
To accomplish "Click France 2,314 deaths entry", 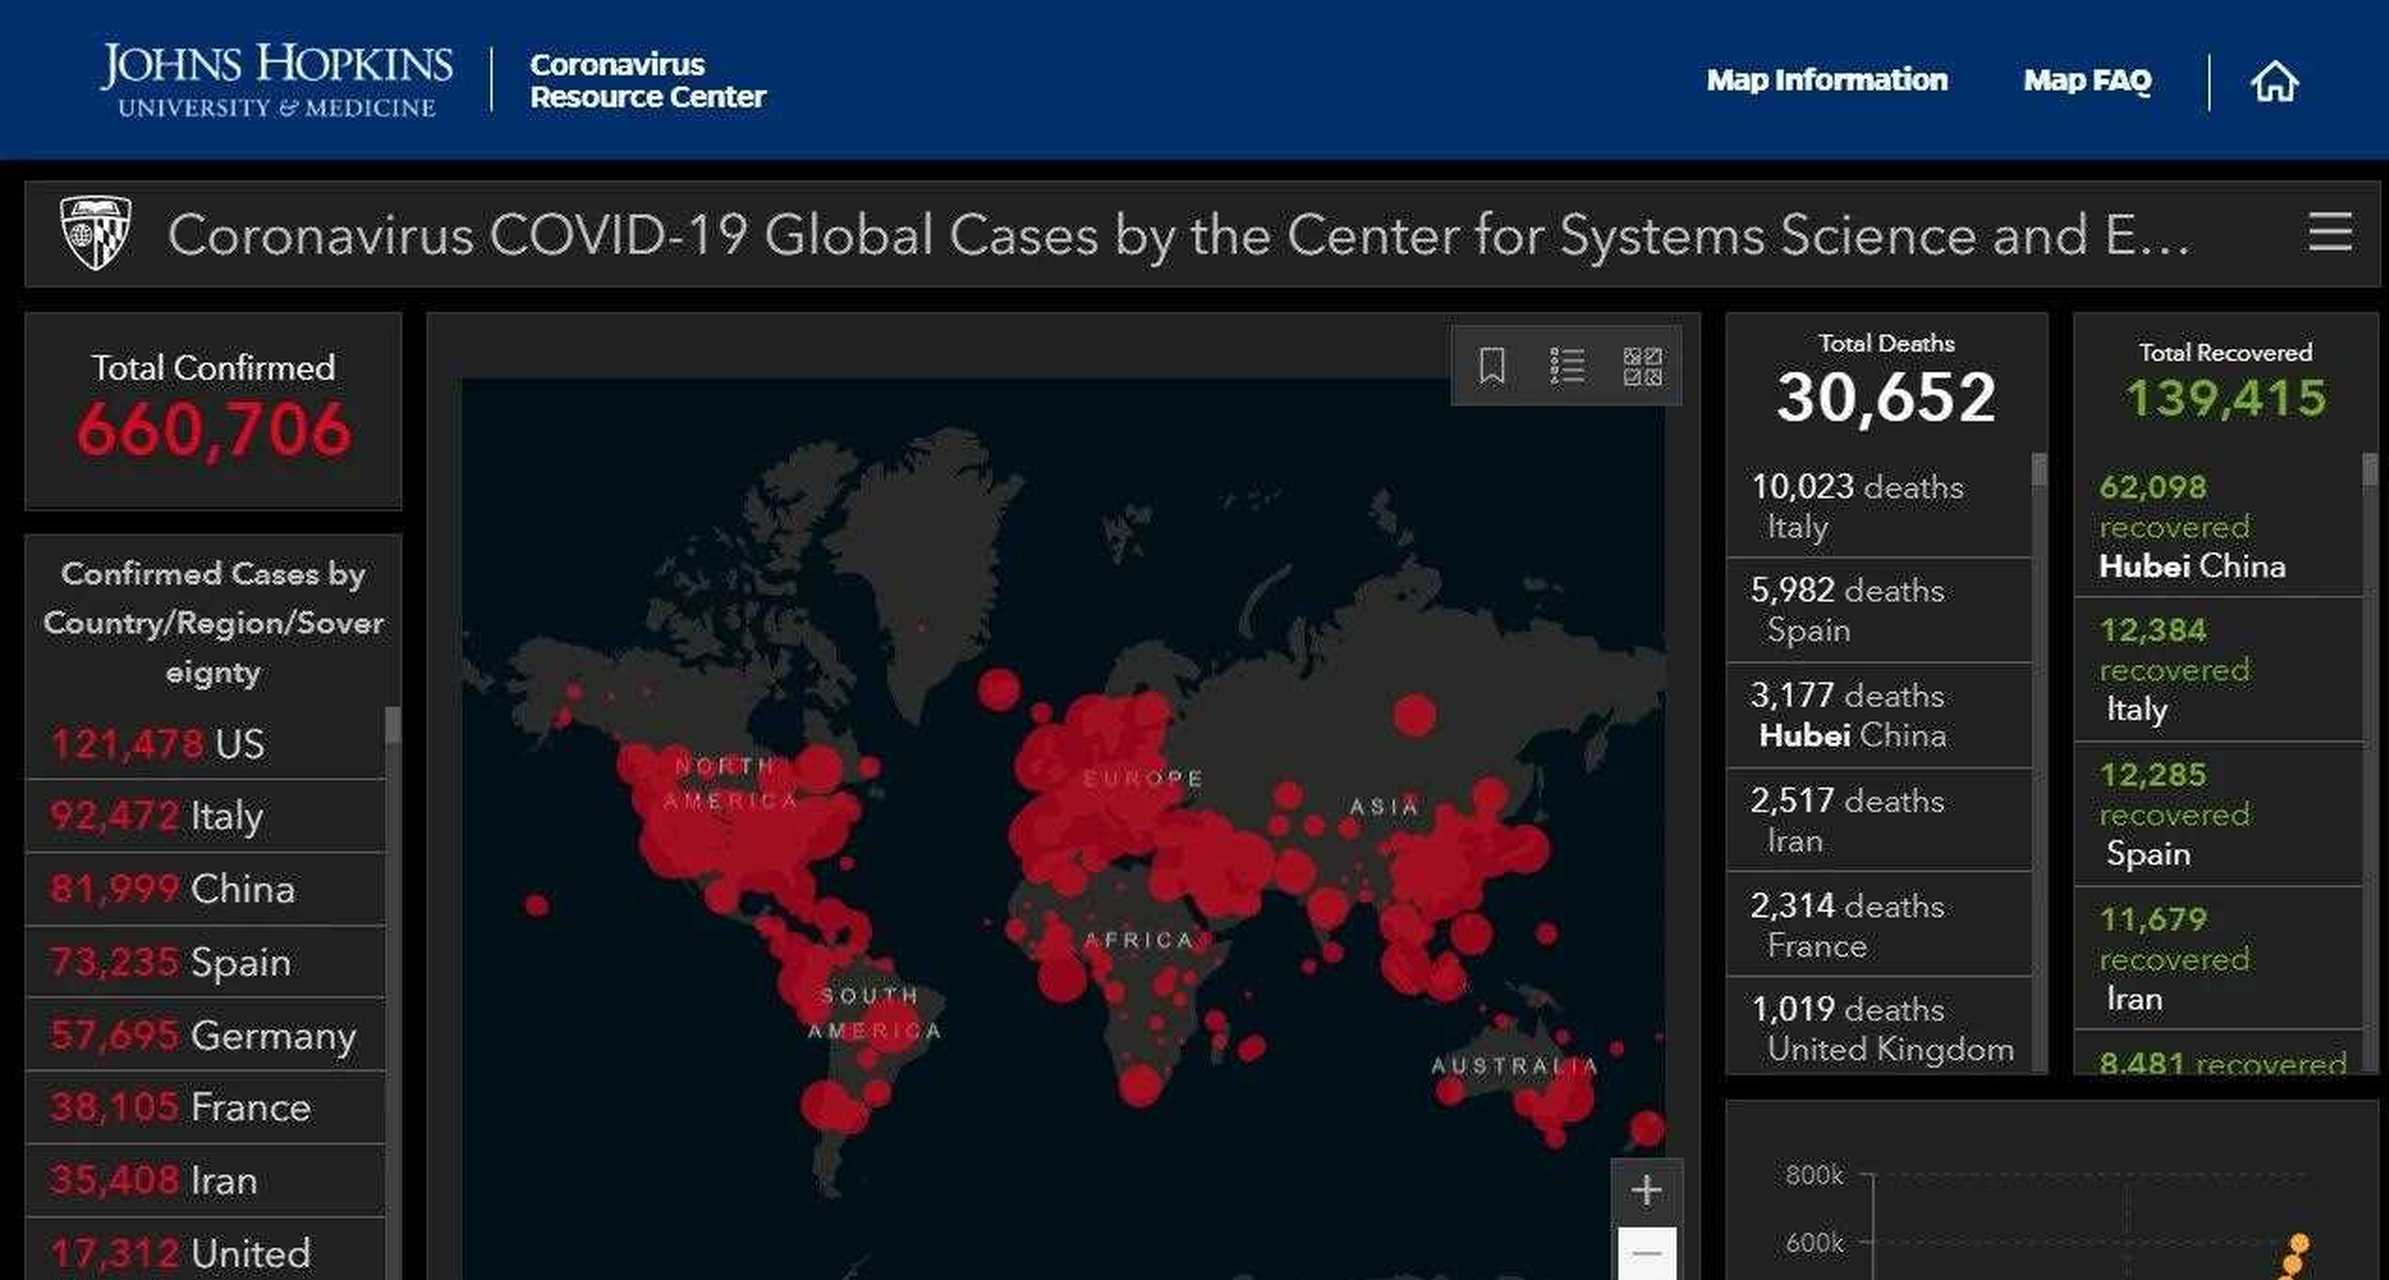I will tap(1879, 925).
